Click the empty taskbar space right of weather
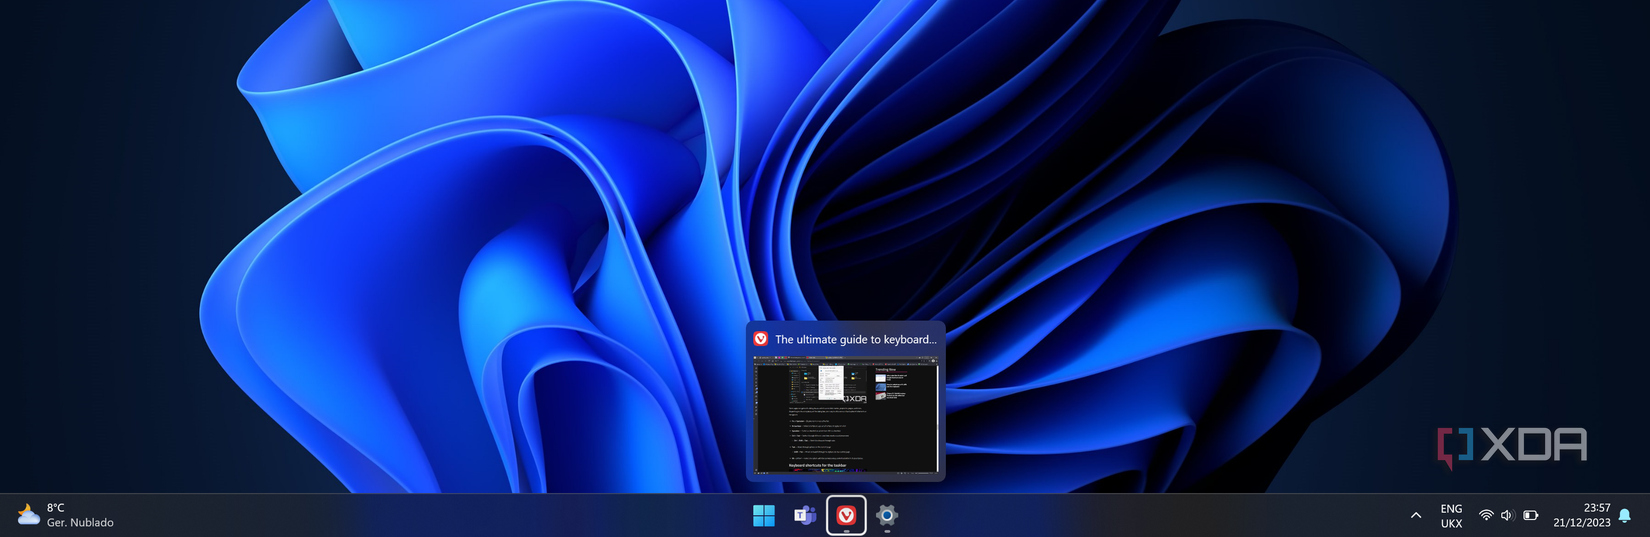1650x537 pixels. pyautogui.click(x=400, y=515)
